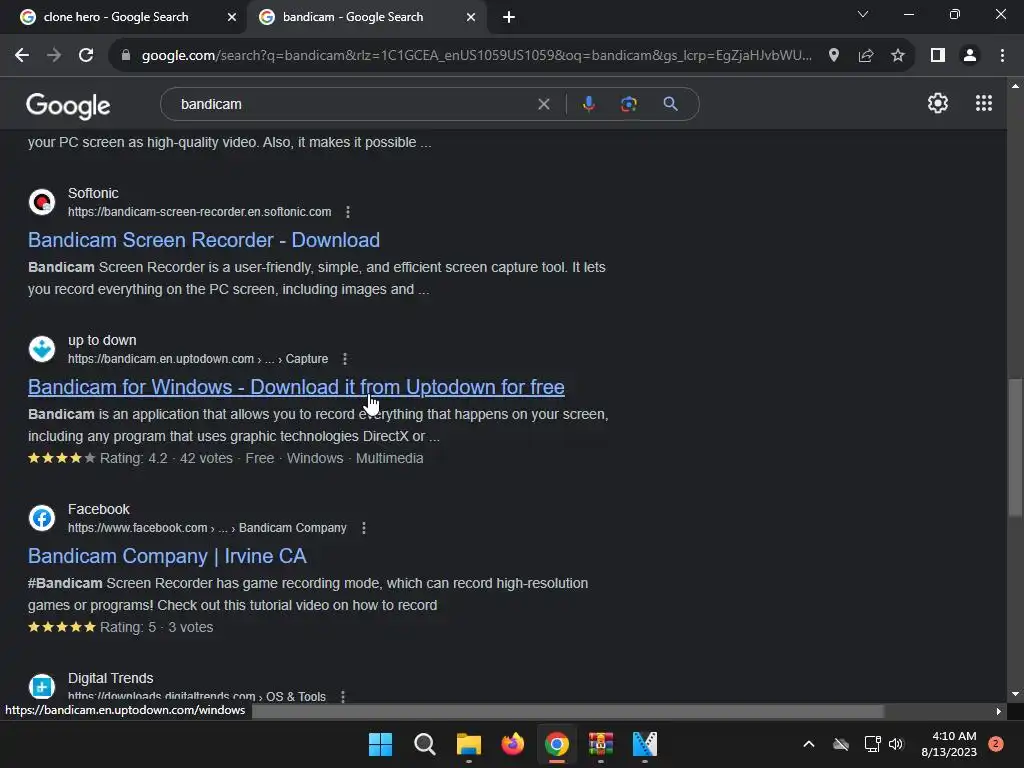Open more options for uptodown result
Screen dimensions: 1024x768
point(345,359)
